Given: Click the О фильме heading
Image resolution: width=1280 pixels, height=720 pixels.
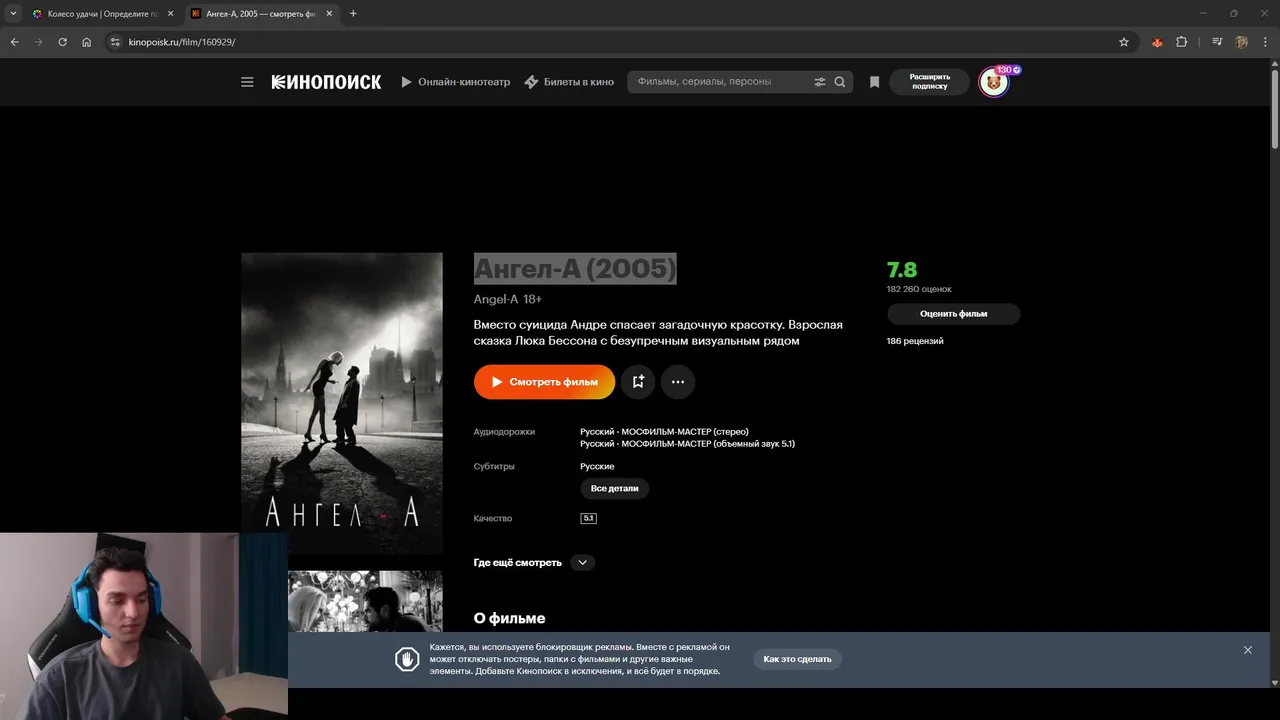Looking at the screenshot, I should (509, 618).
